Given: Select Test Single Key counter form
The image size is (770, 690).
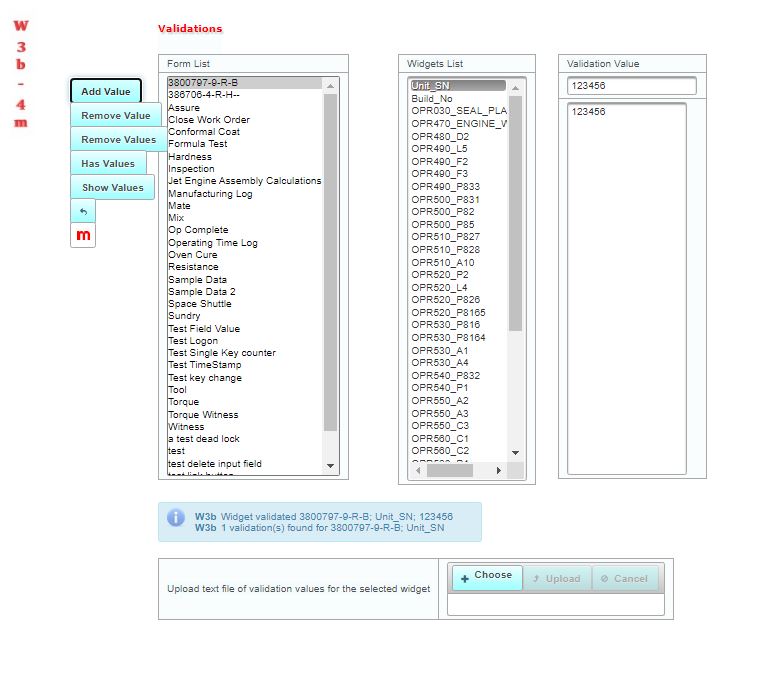Looking at the screenshot, I should (245, 353).
